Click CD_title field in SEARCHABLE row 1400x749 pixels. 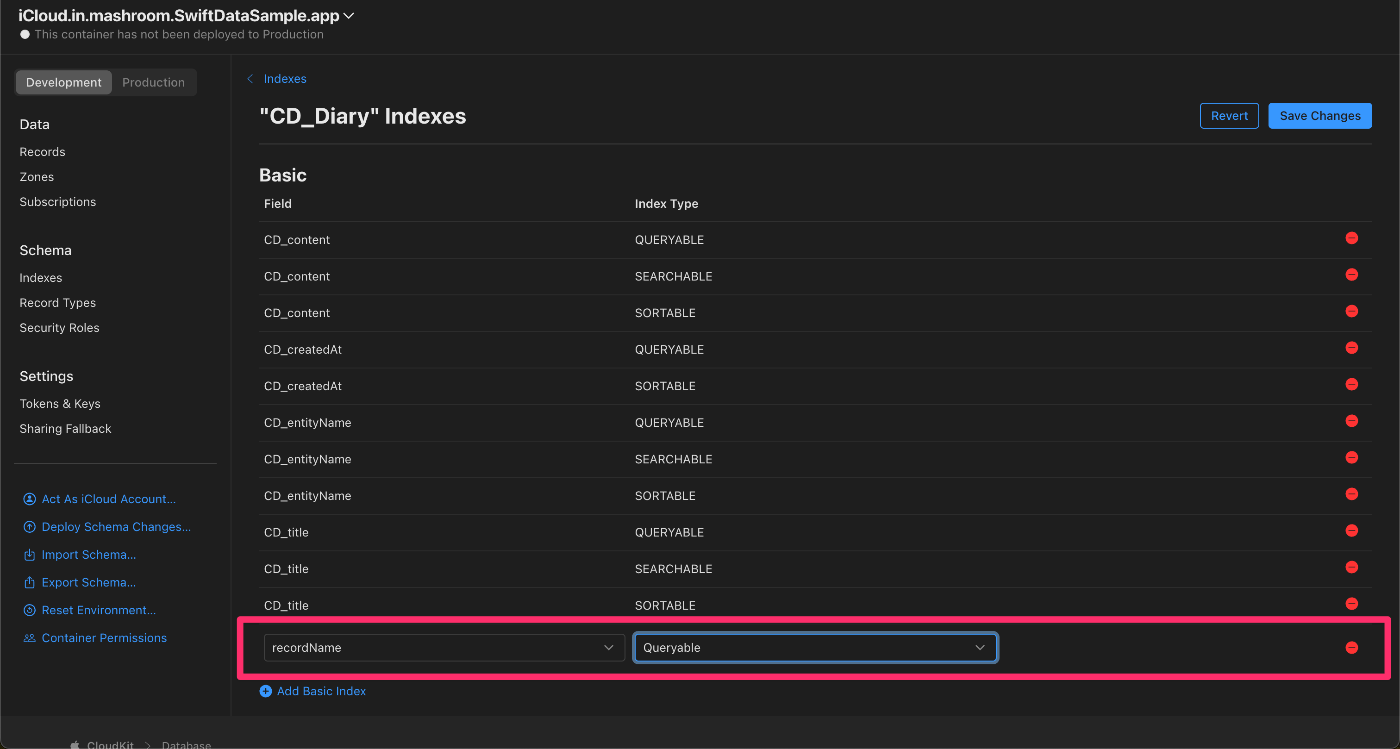[286, 568]
